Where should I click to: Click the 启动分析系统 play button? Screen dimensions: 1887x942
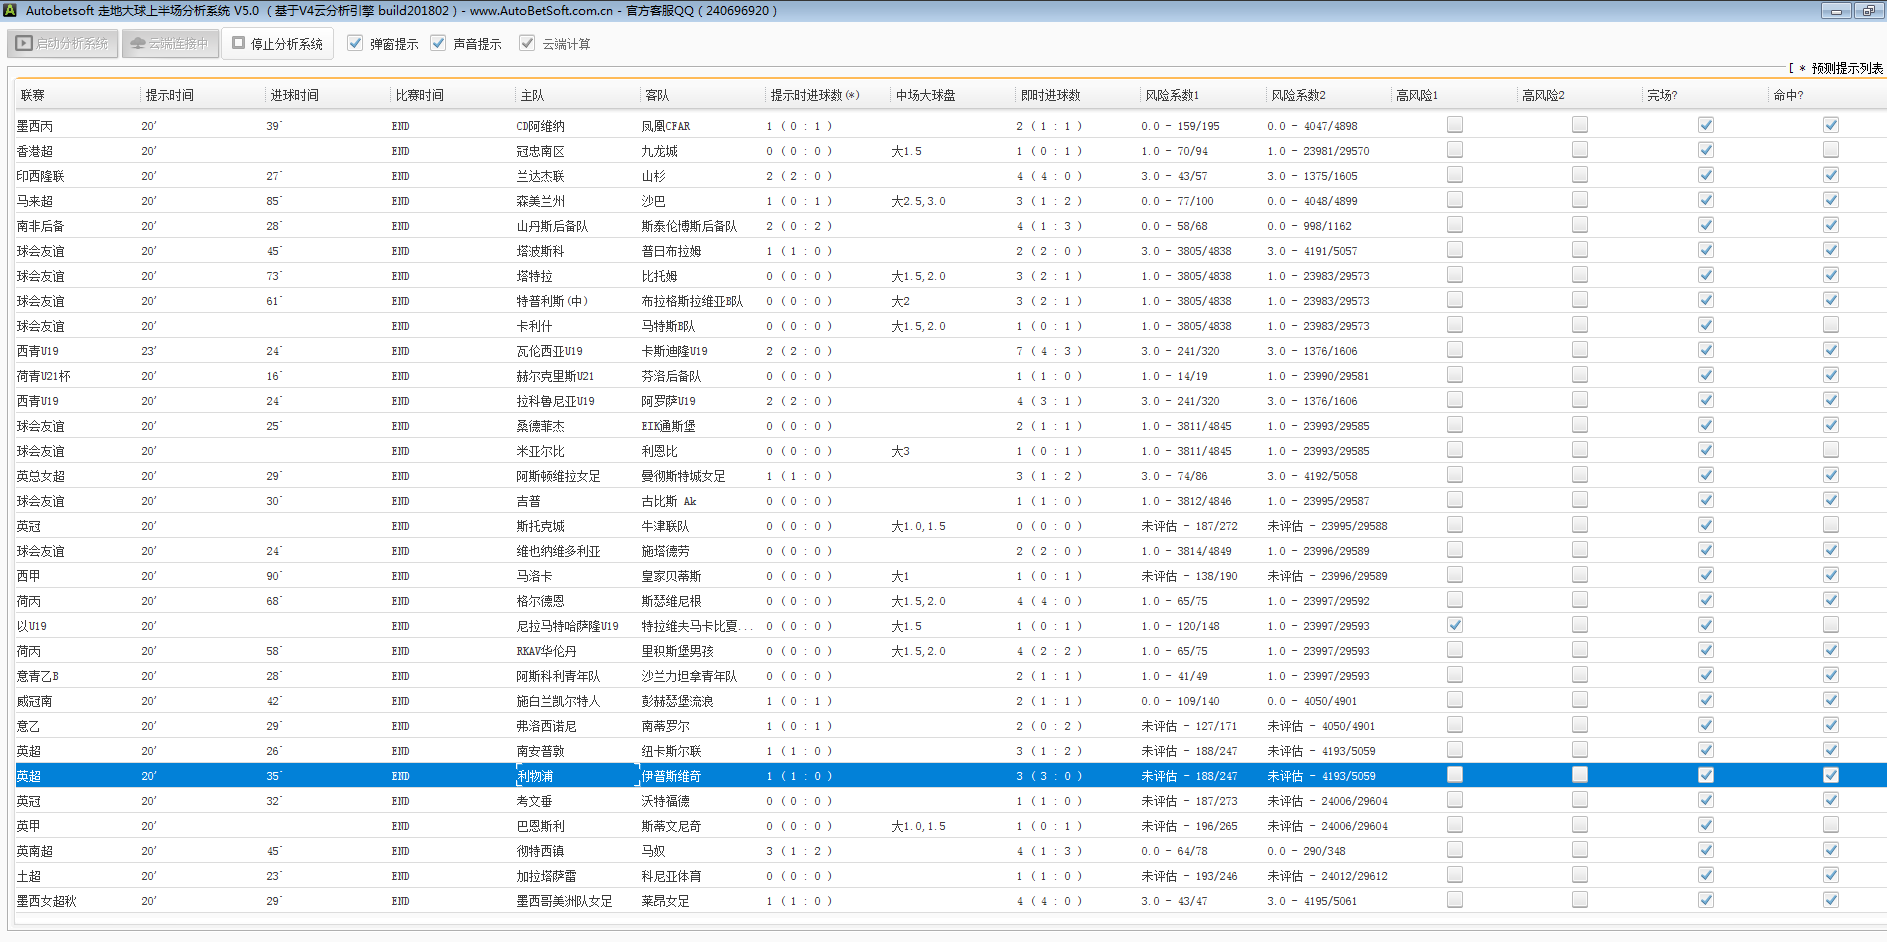coord(63,44)
